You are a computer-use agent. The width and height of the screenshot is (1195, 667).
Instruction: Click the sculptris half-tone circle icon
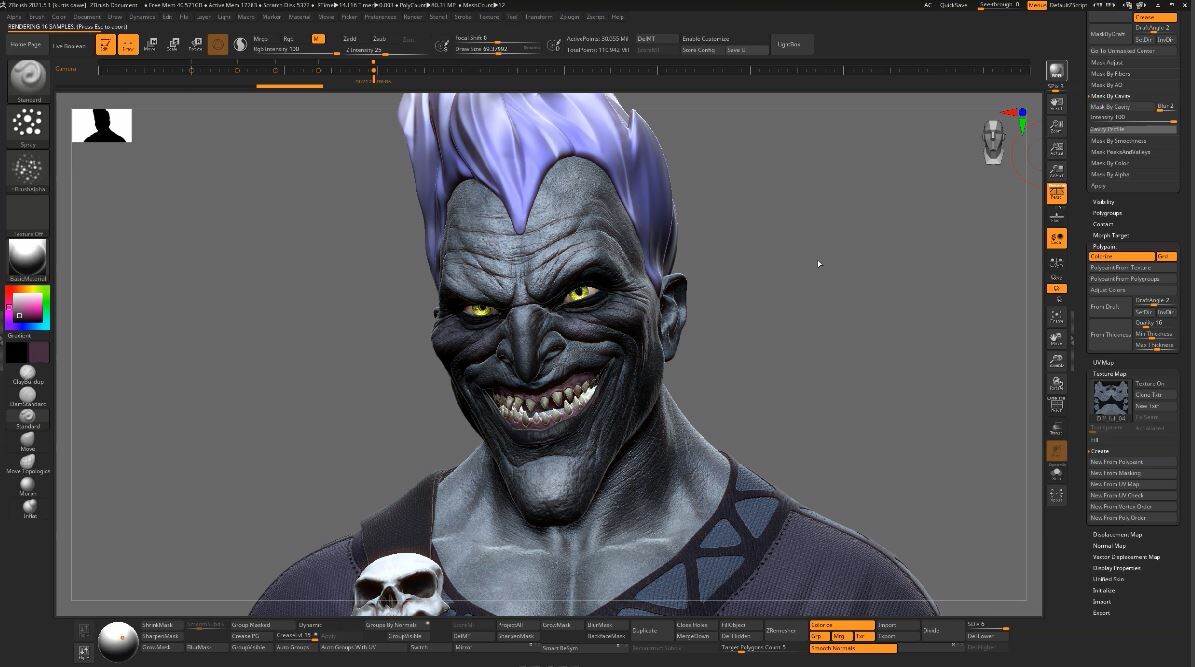240,45
